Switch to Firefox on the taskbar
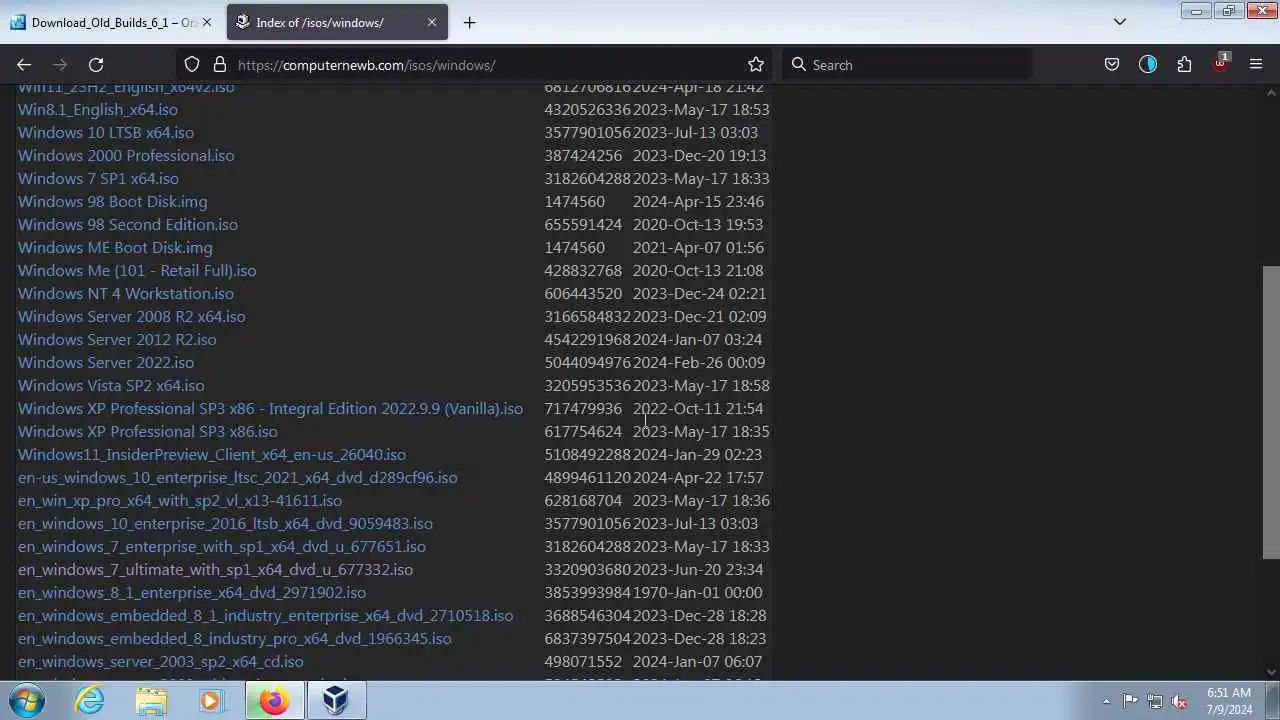The image size is (1280, 720). point(274,700)
